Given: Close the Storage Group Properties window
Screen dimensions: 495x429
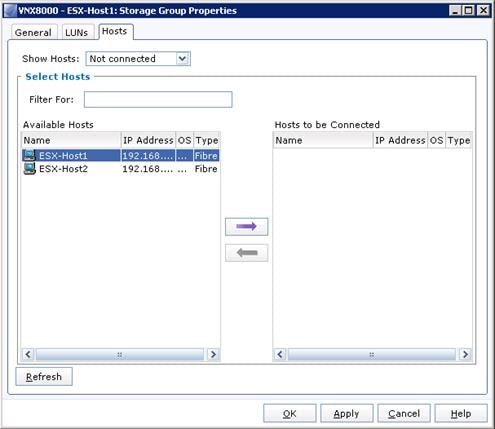Looking at the screenshot, I should (483, 11).
